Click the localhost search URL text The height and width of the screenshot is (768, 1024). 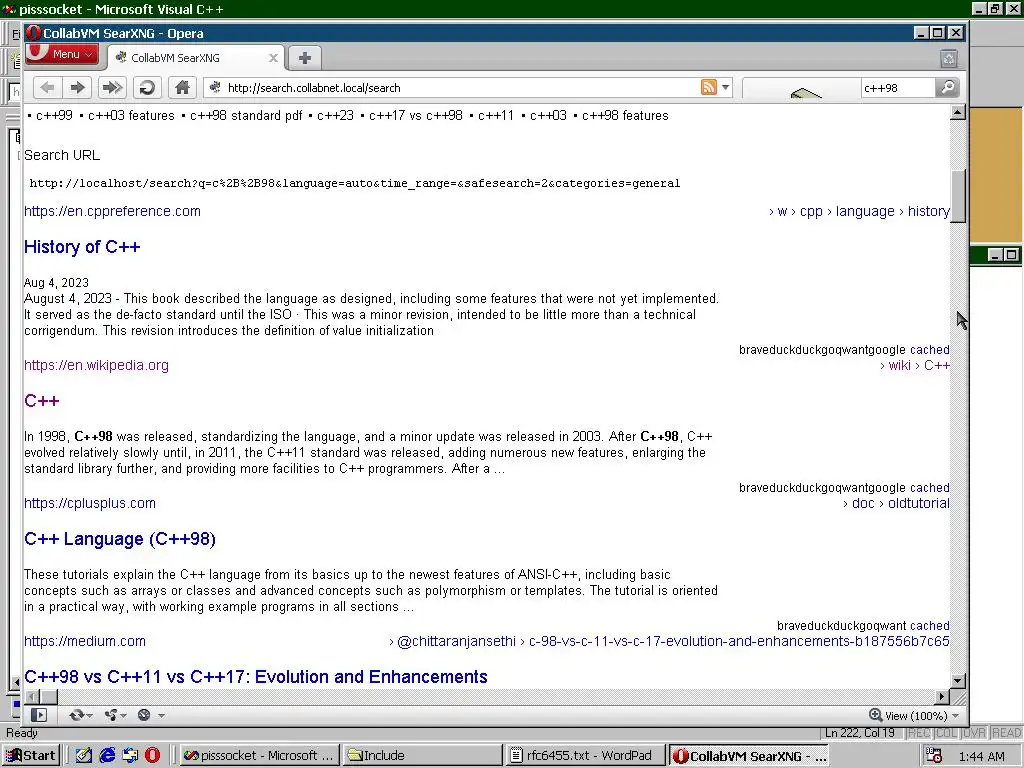coord(355,184)
